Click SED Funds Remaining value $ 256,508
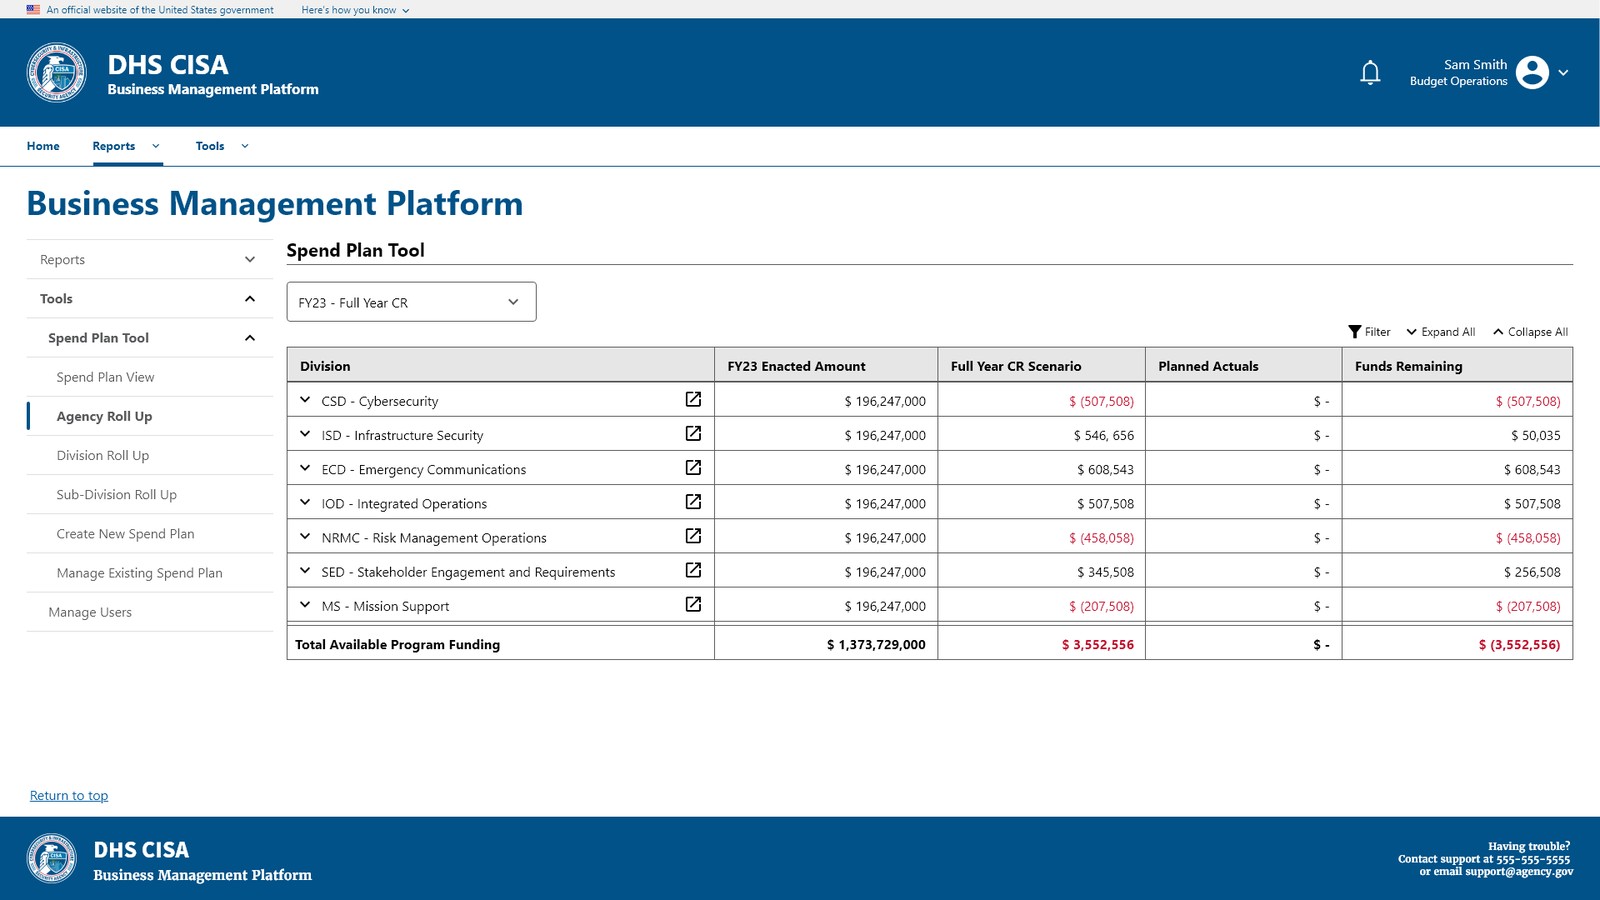Screen dimensions: 1600x900 (1532, 572)
